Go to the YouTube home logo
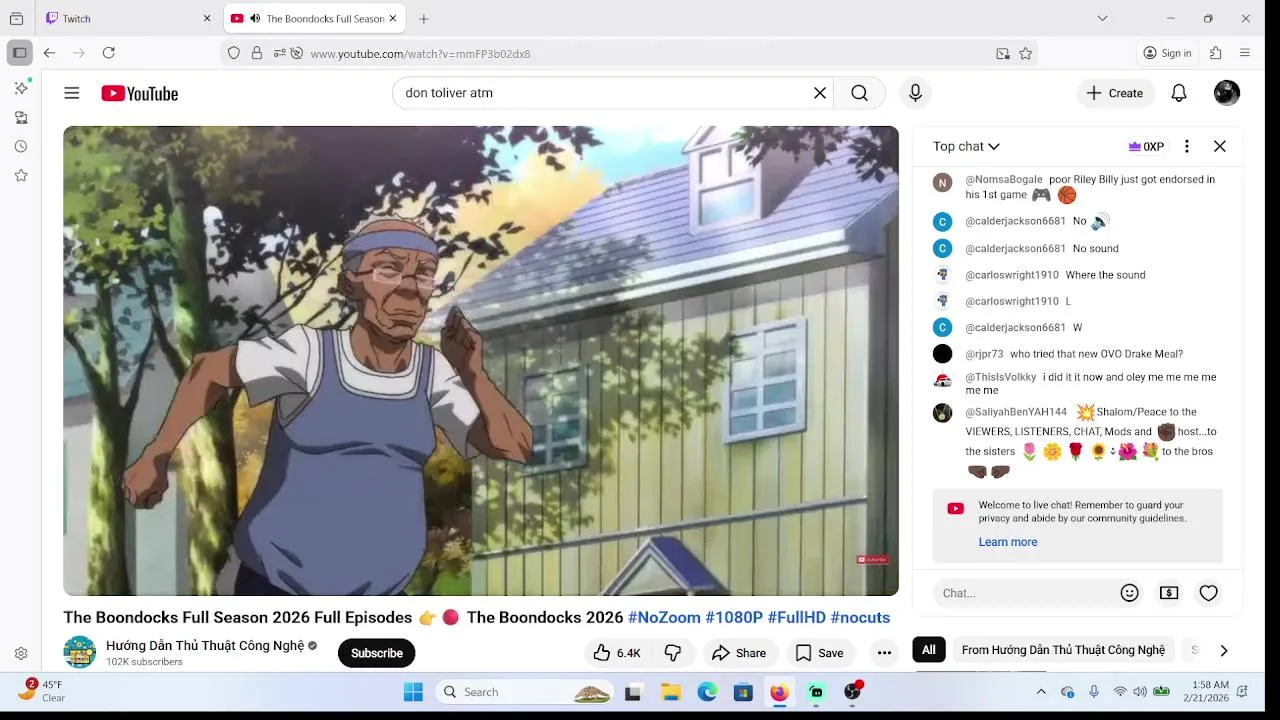 point(139,93)
